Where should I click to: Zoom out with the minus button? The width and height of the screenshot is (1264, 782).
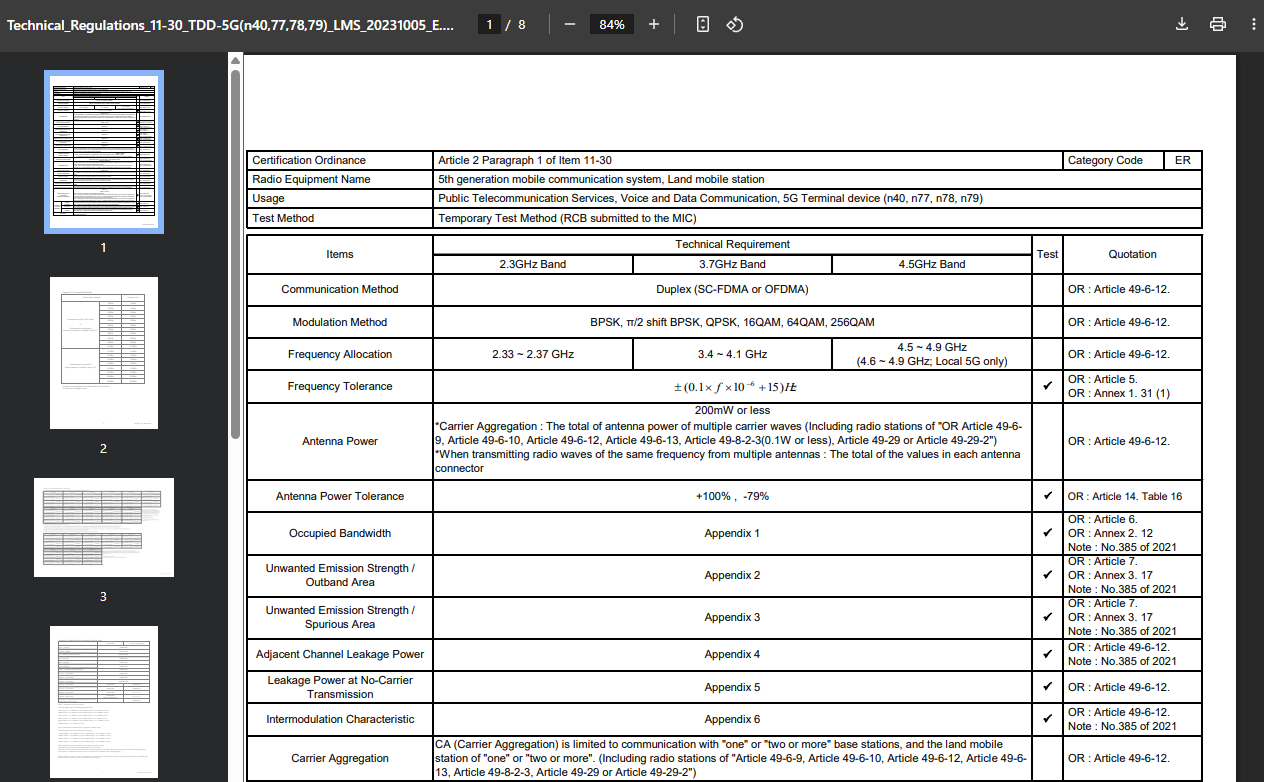click(x=570, y=24)
